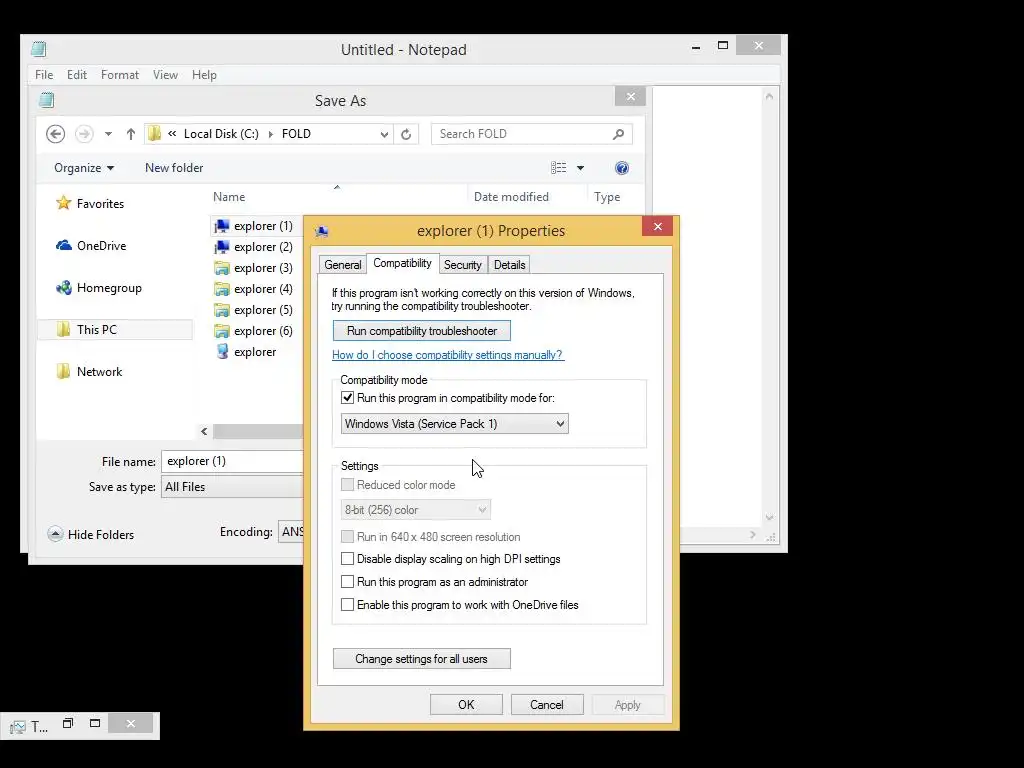Sort by the Name column header
This screenshot has height=768, width=1024.
(x=229, y=197)
